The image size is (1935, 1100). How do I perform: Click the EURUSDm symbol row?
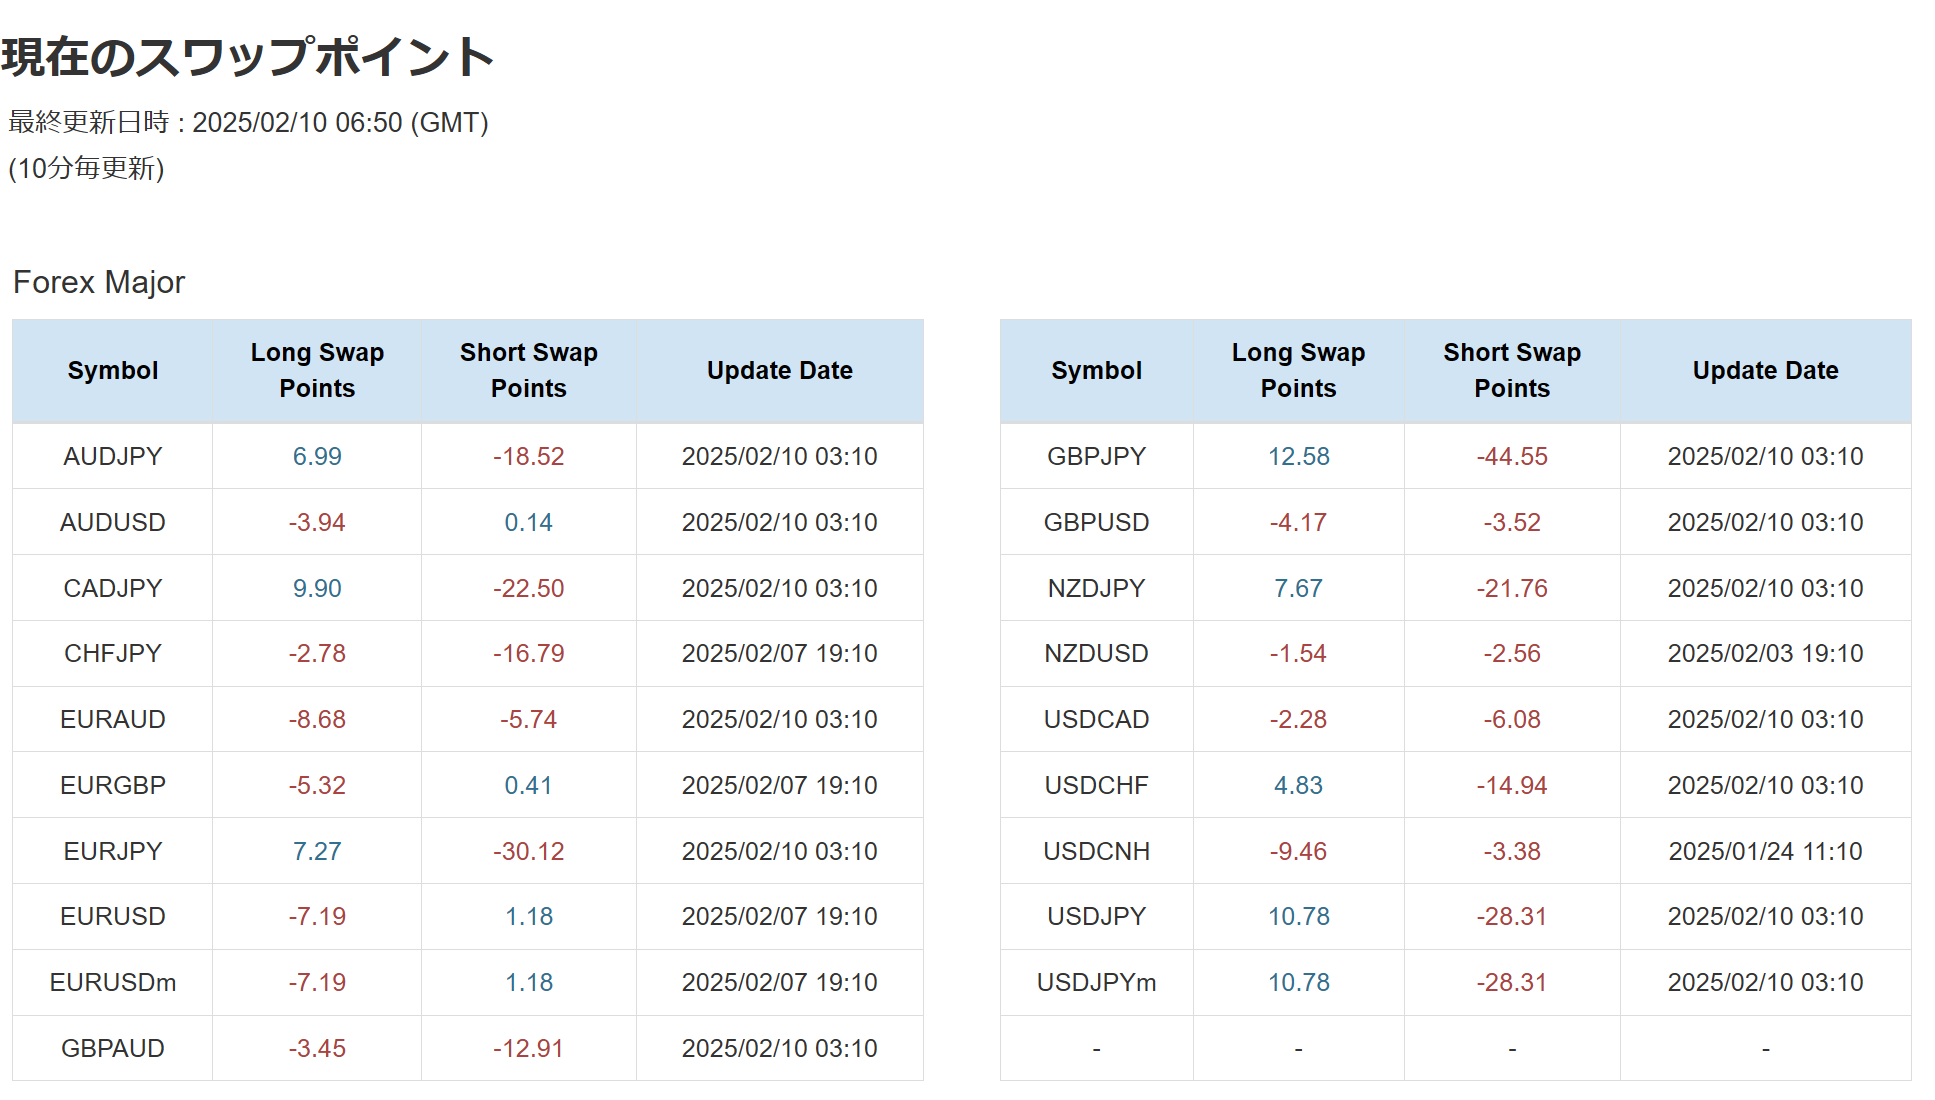[112, 982]
